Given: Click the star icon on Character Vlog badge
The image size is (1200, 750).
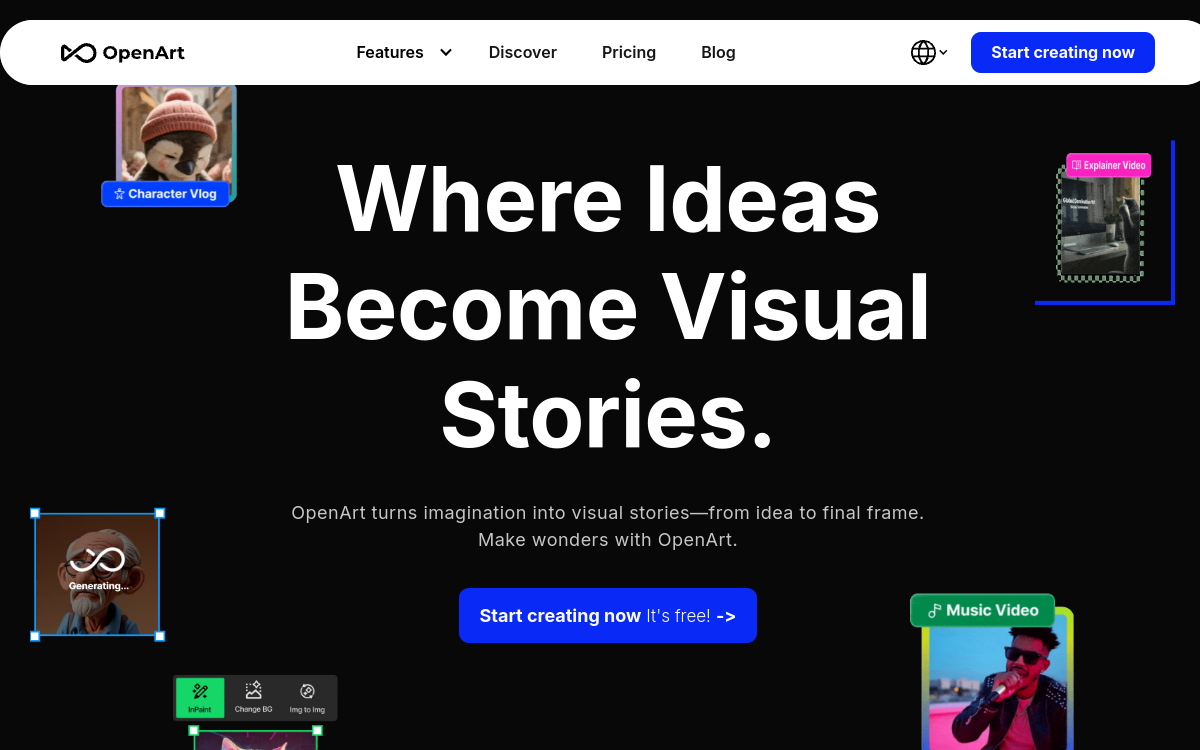Looking at the screenshot, I should click(x=119, y=194).
